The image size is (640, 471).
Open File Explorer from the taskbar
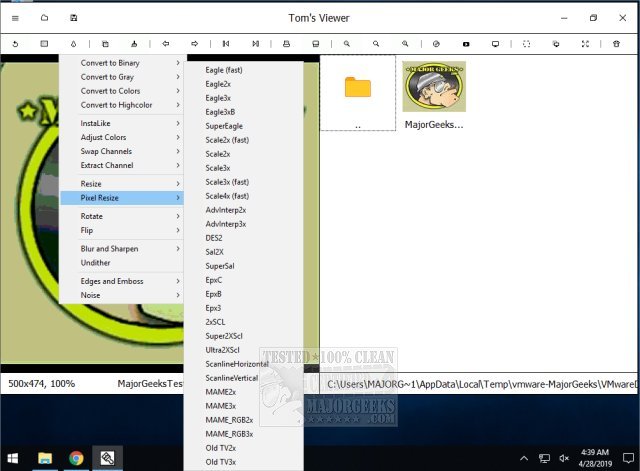pos(45,458)
